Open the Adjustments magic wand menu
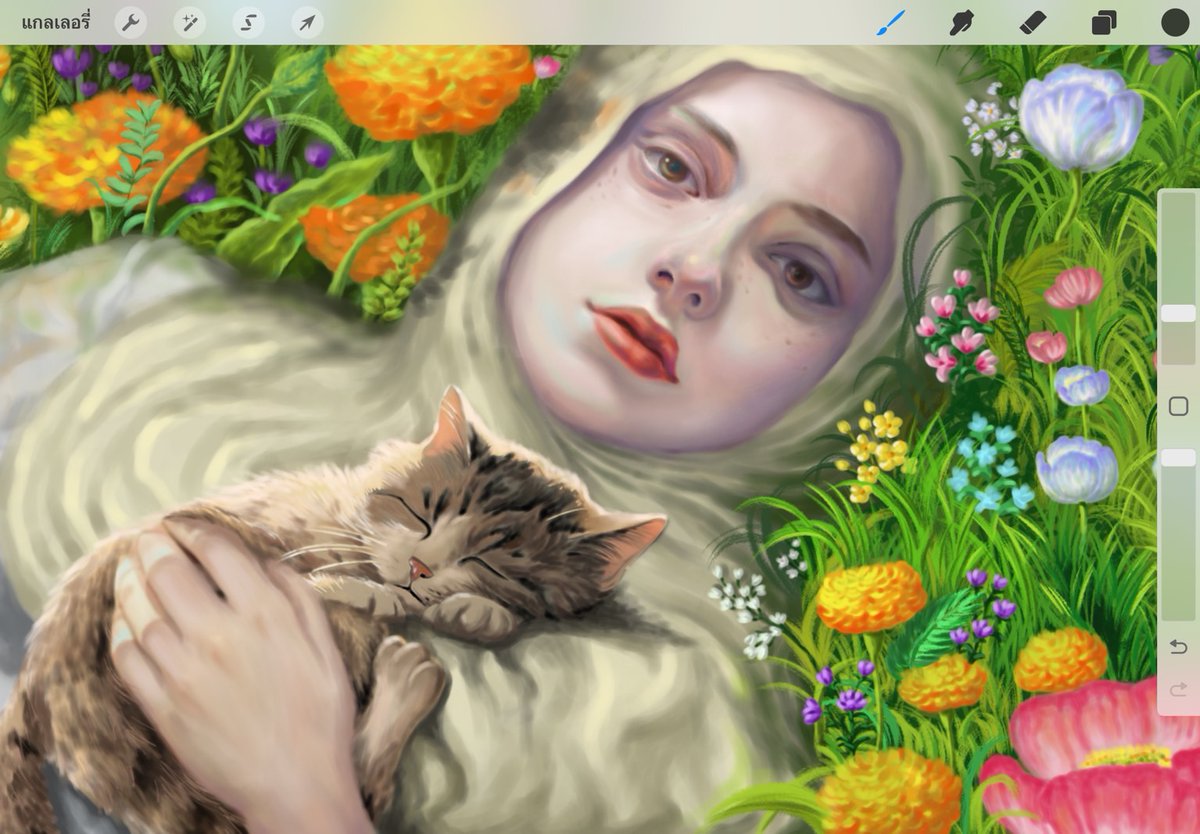Image resolution: width=1200 pixels, height=834 pixels. pyautogui.click(x=190, y=22)
